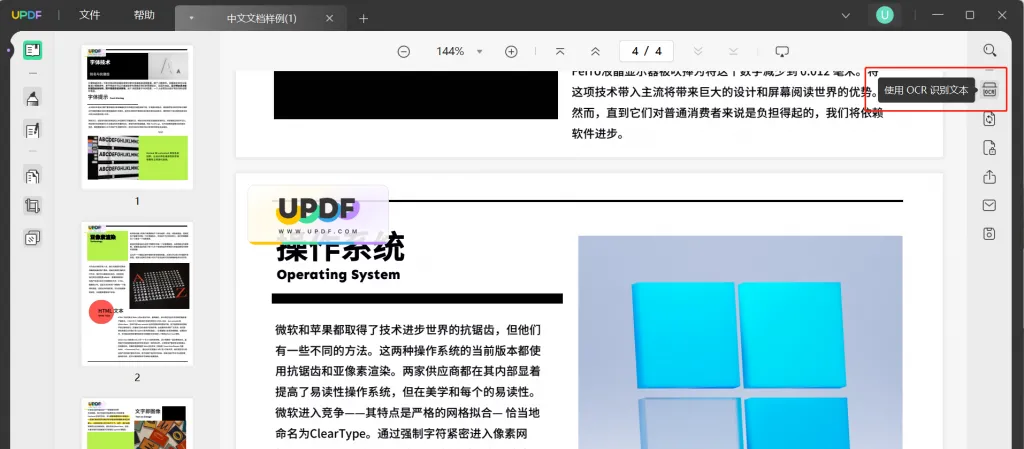
Task: Select page 2 thumbnail
Action: pos(137,294)
